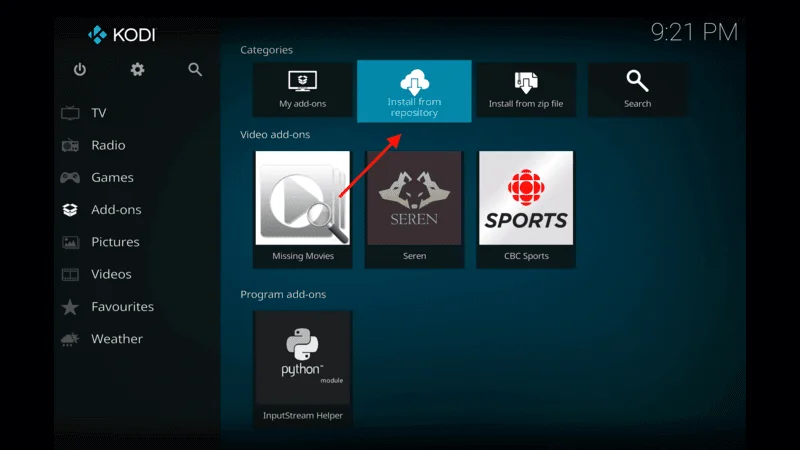
Task: Open the settings gear icon
Action: pyautogui.click(x=137, y=69)
